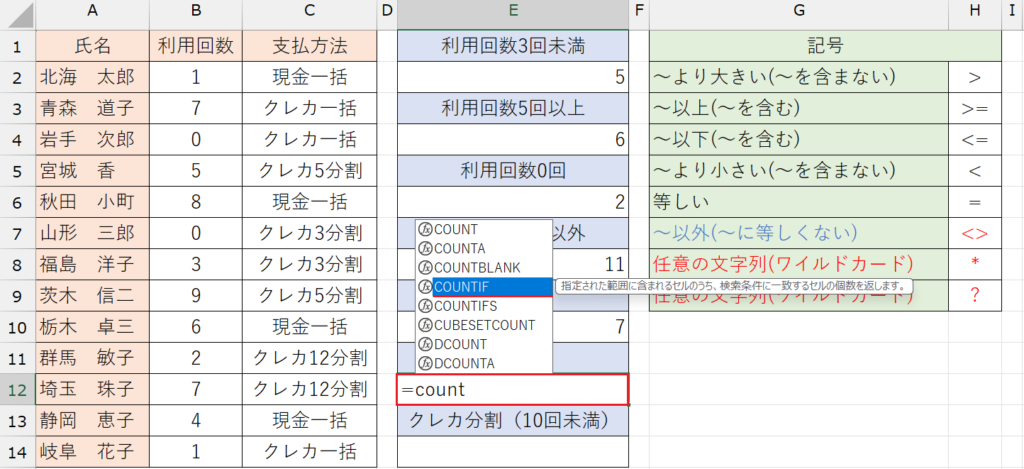Select the name cell 埼玉 珠子
The image size is (1024, 469).
[x=93, y=390]
